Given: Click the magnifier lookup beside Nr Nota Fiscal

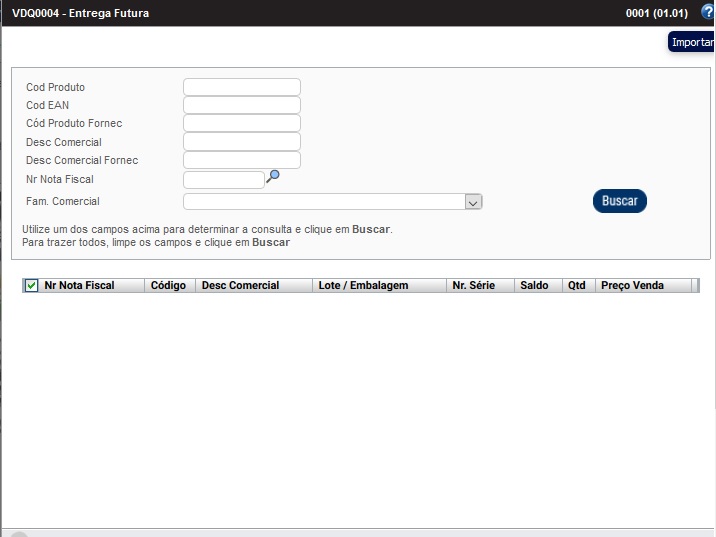Looking at the screenshot, I should point(273,177).
